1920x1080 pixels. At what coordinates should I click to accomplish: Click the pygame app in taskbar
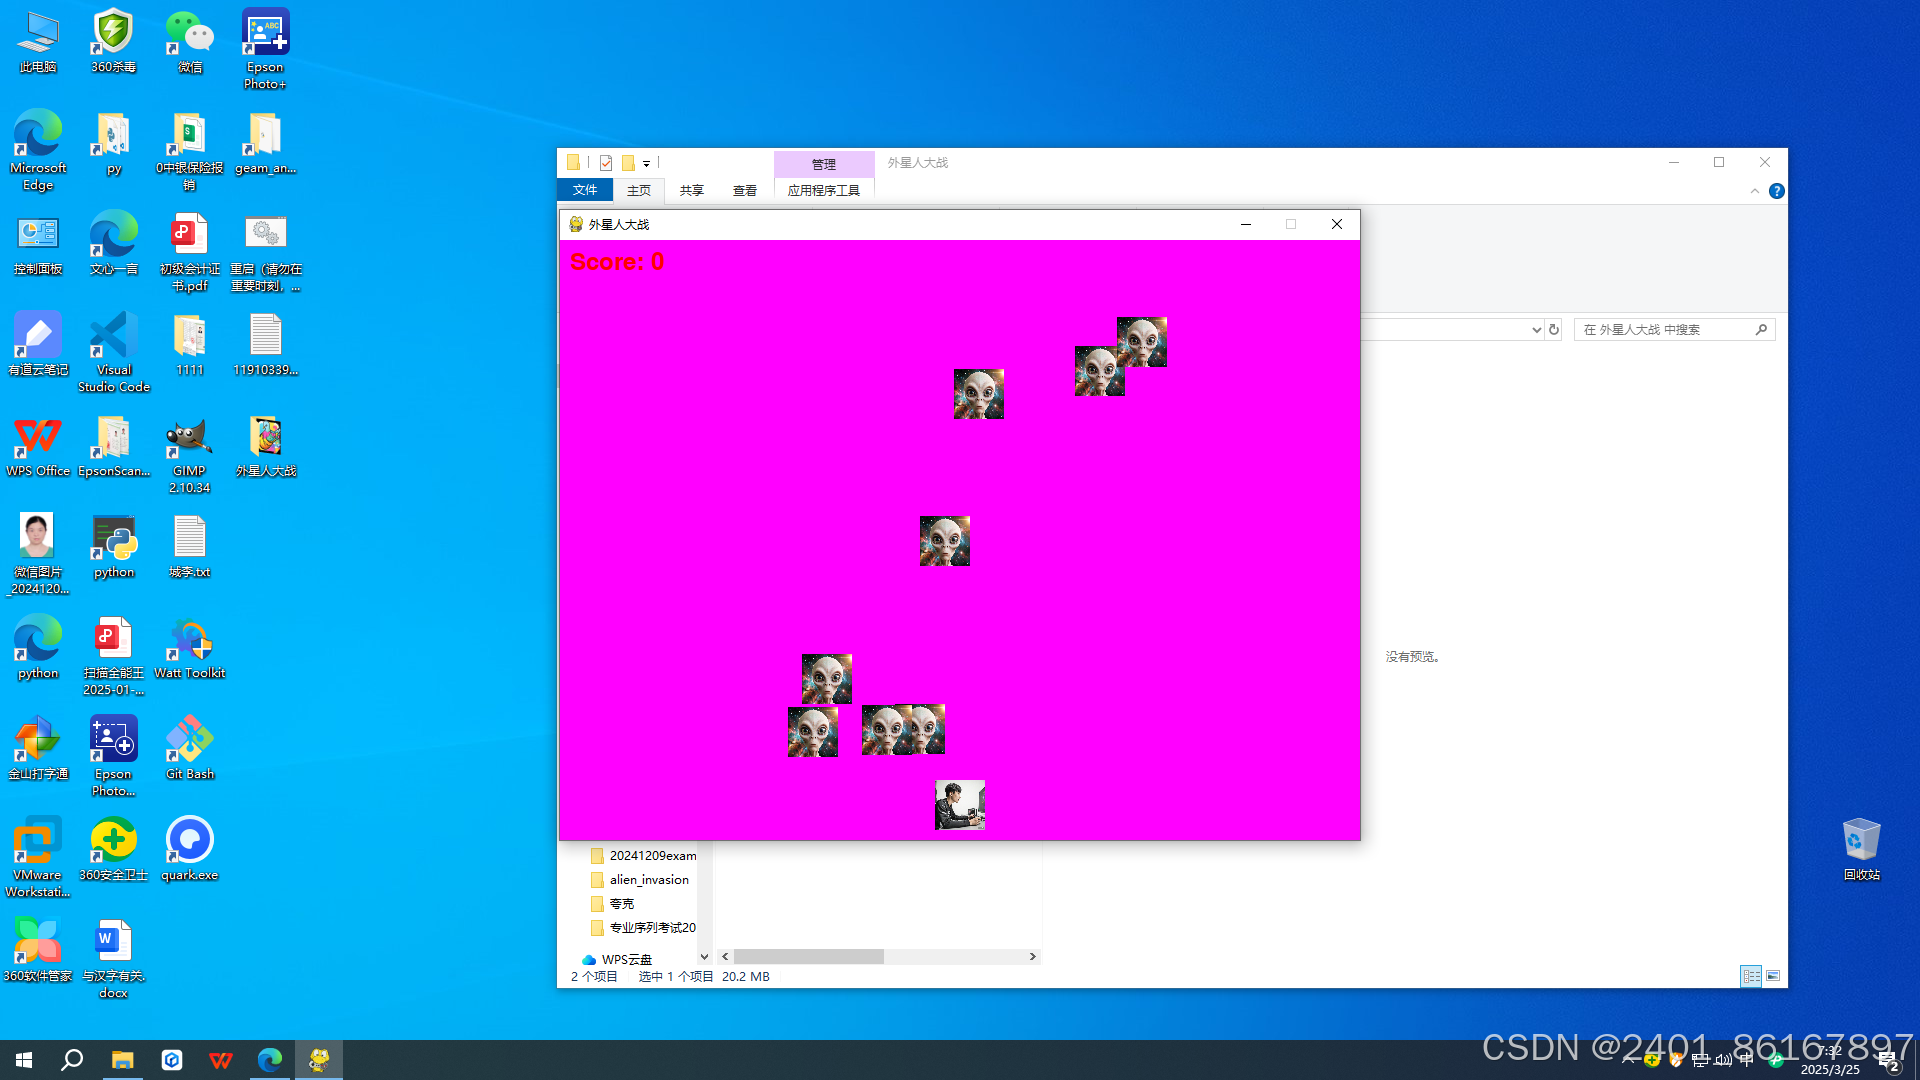click(319, 1060)
